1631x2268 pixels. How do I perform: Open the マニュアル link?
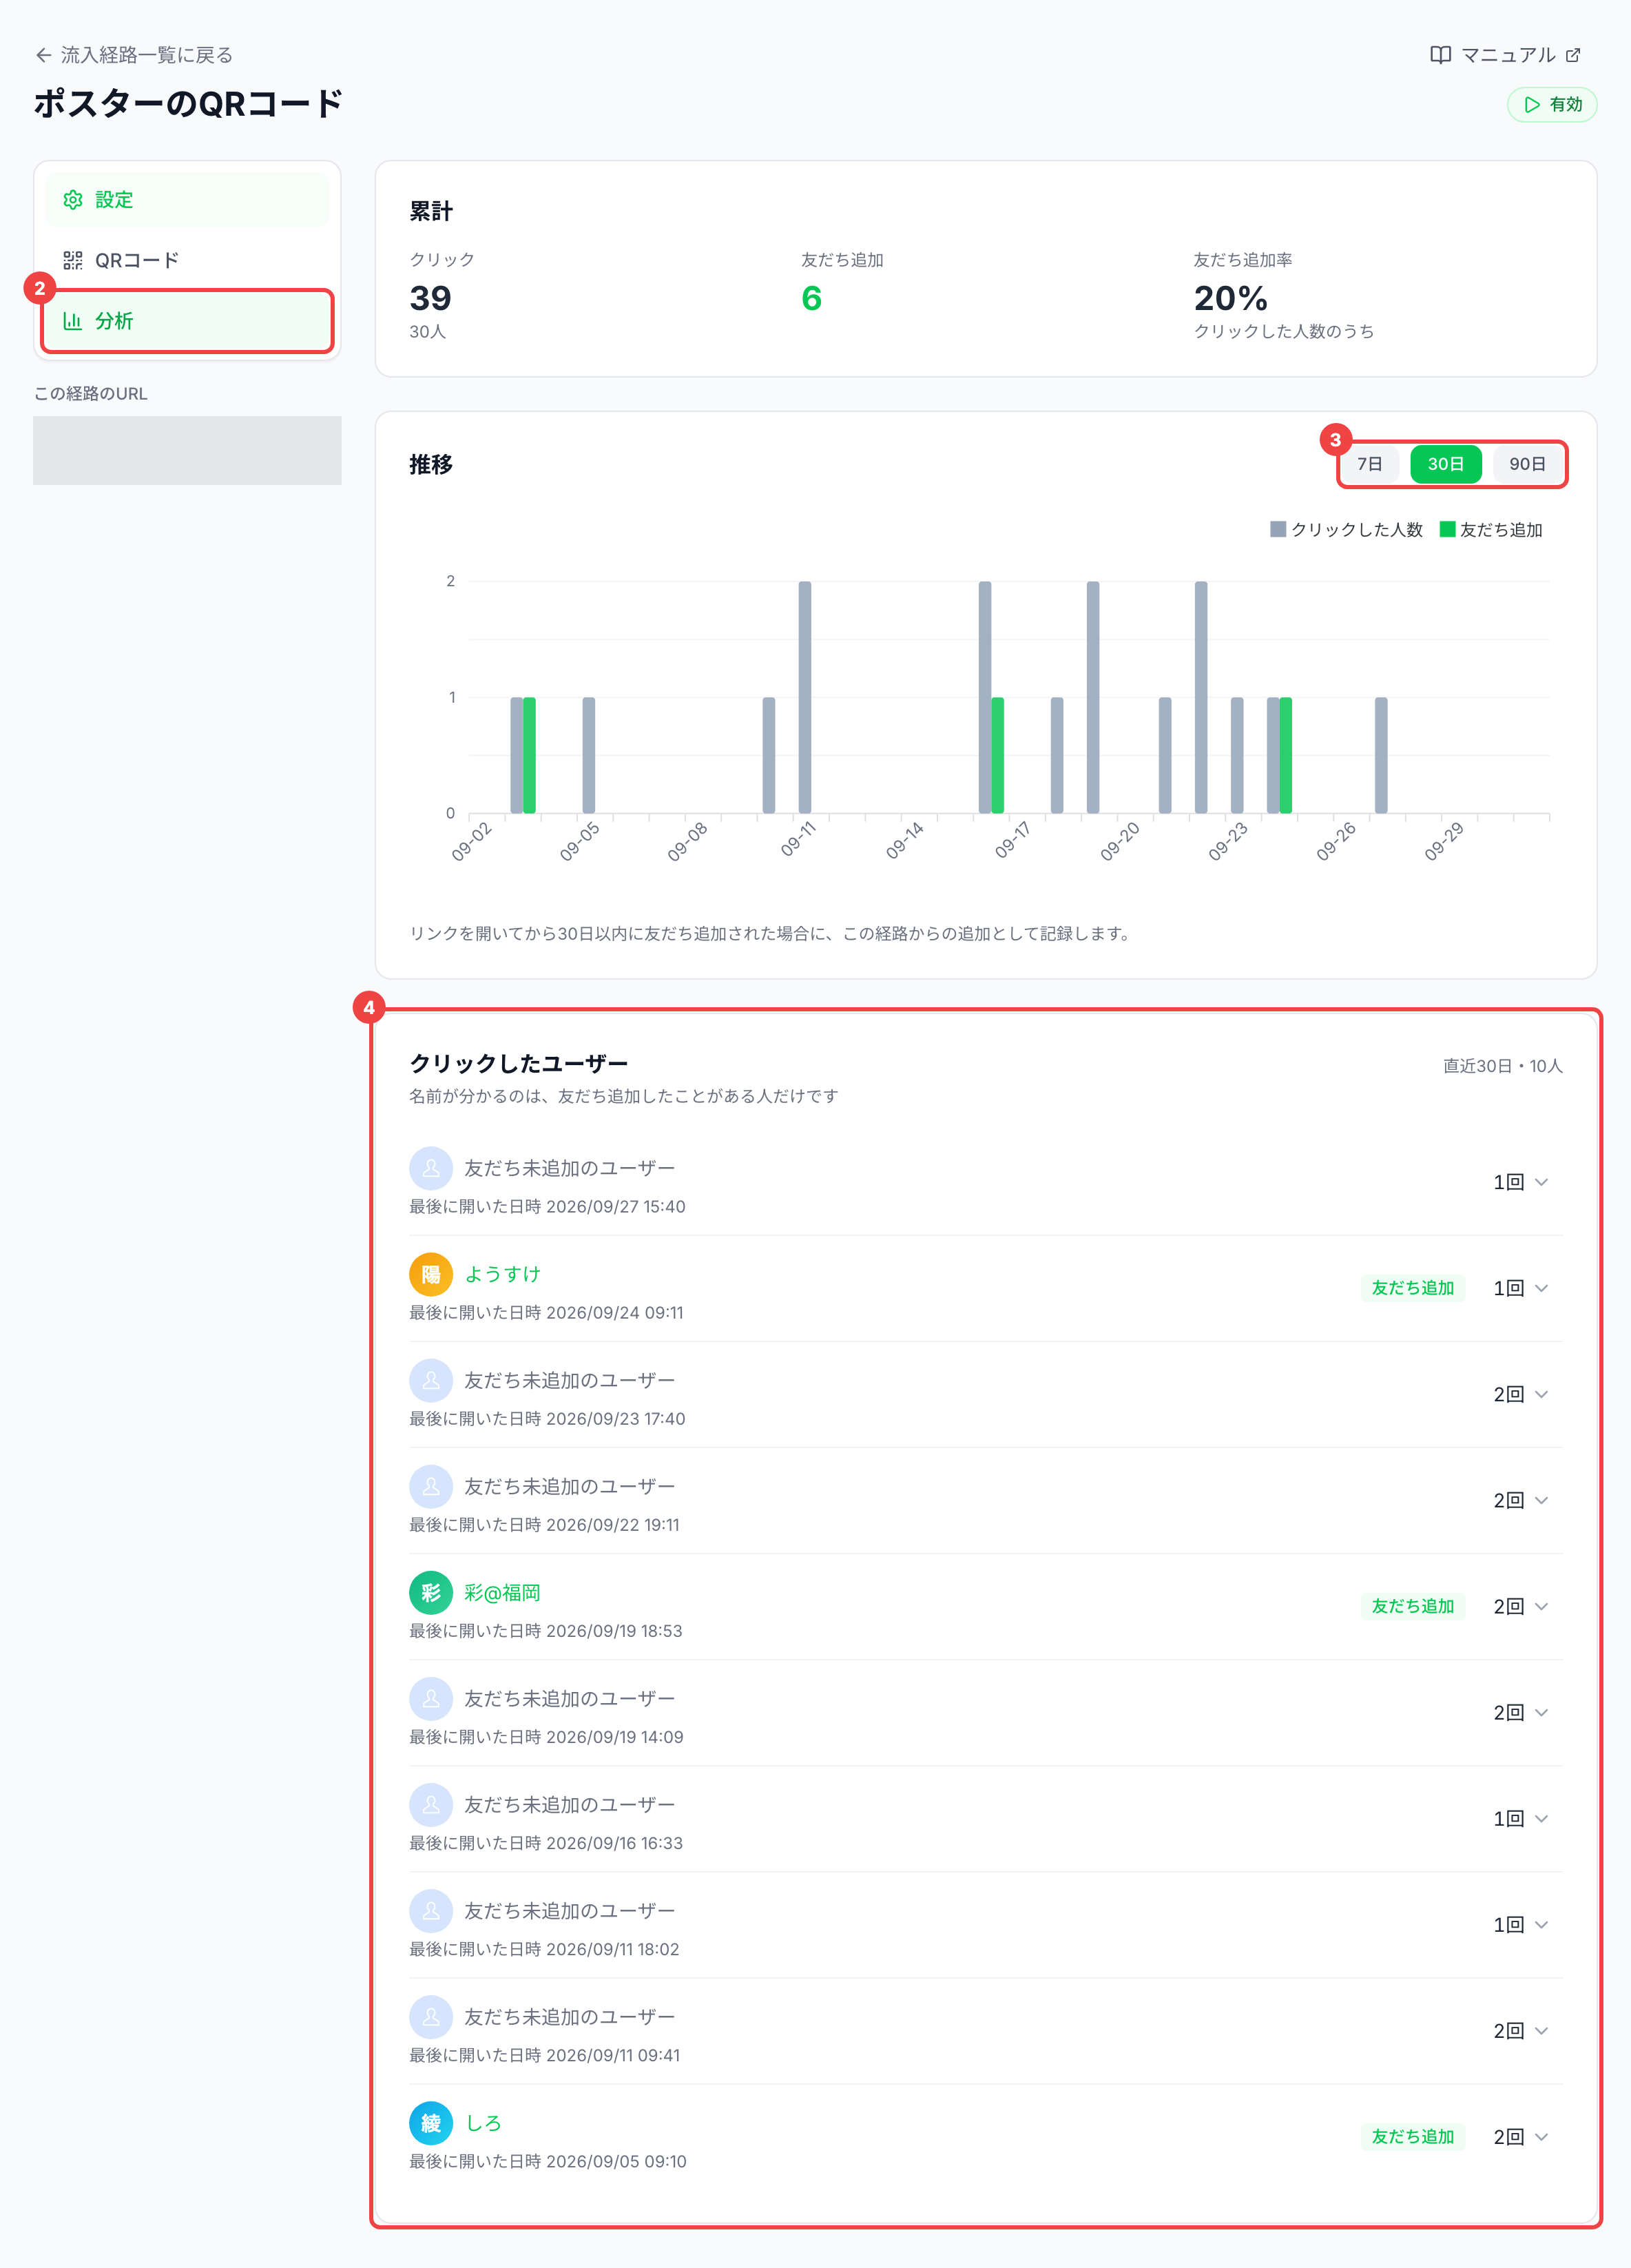(x=1507, y=55)
